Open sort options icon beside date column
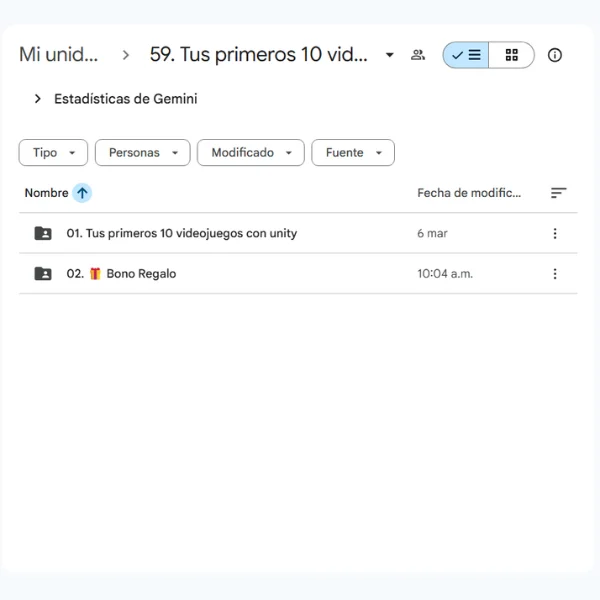600x600 pixels. click(x=558, y=193)
